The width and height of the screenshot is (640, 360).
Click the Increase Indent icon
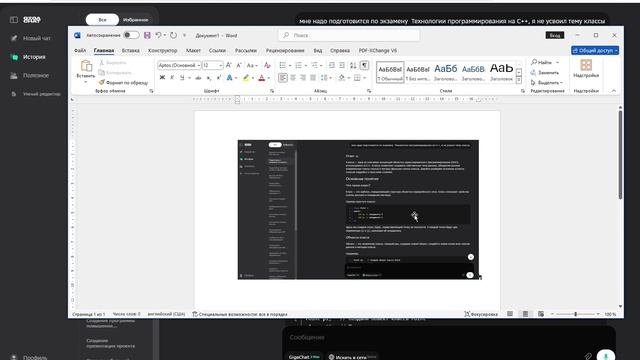point(342,65)
